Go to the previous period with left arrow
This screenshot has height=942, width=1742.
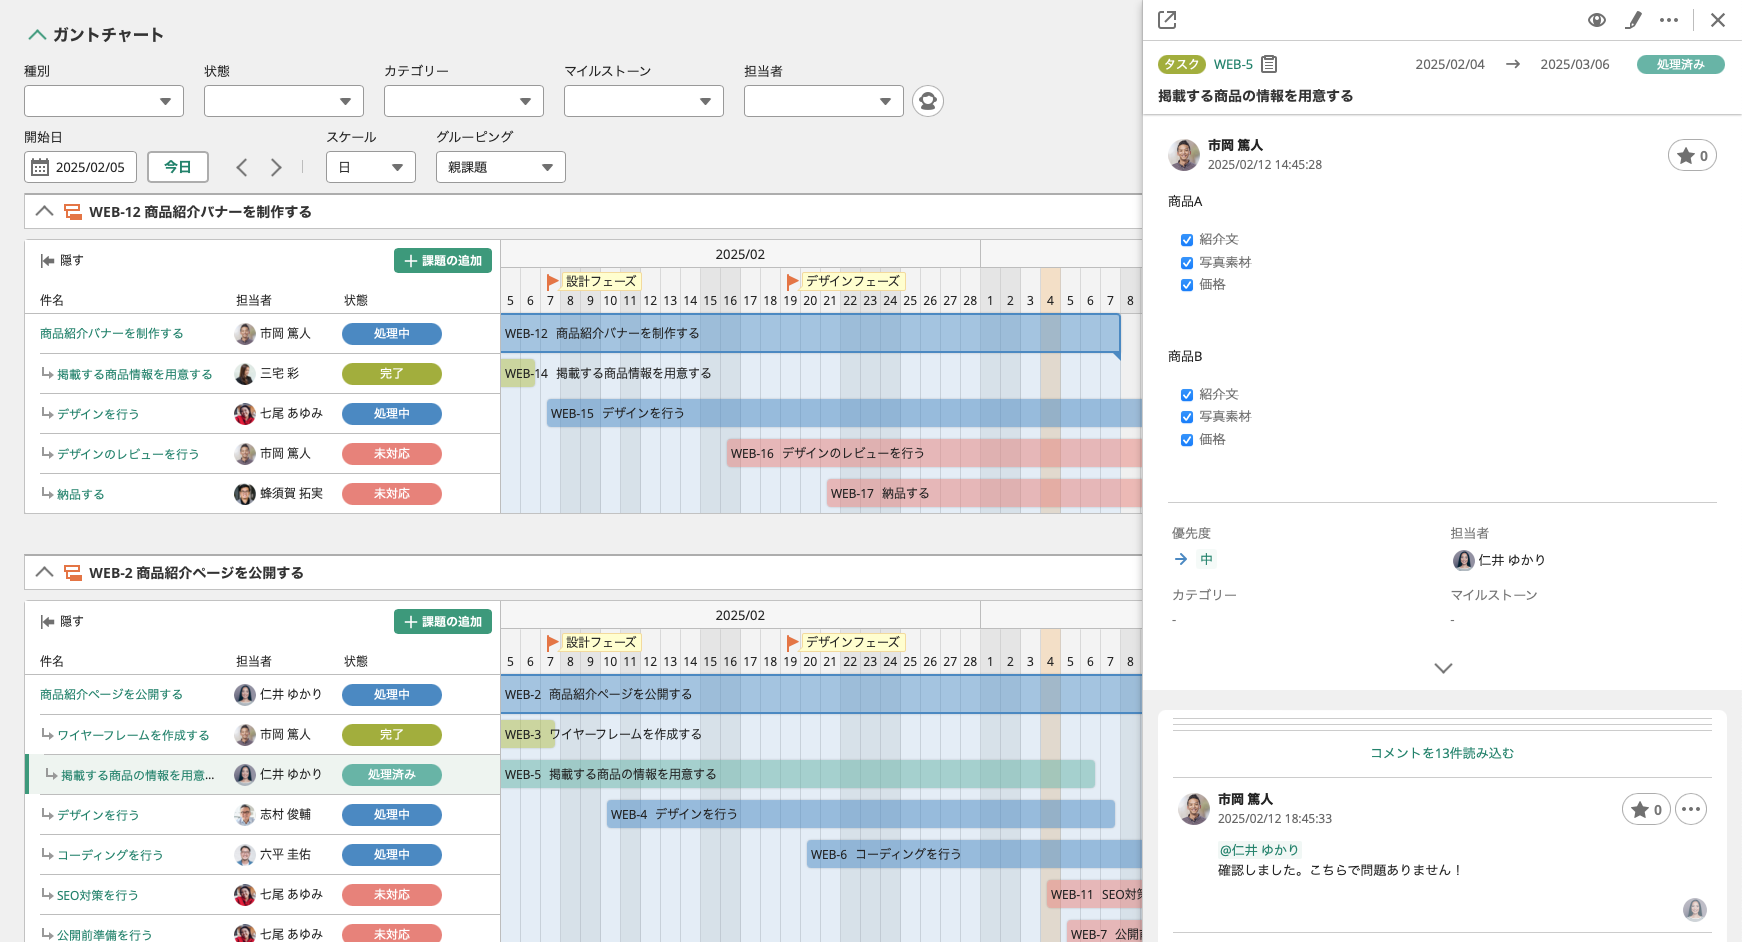click(242, 168)
